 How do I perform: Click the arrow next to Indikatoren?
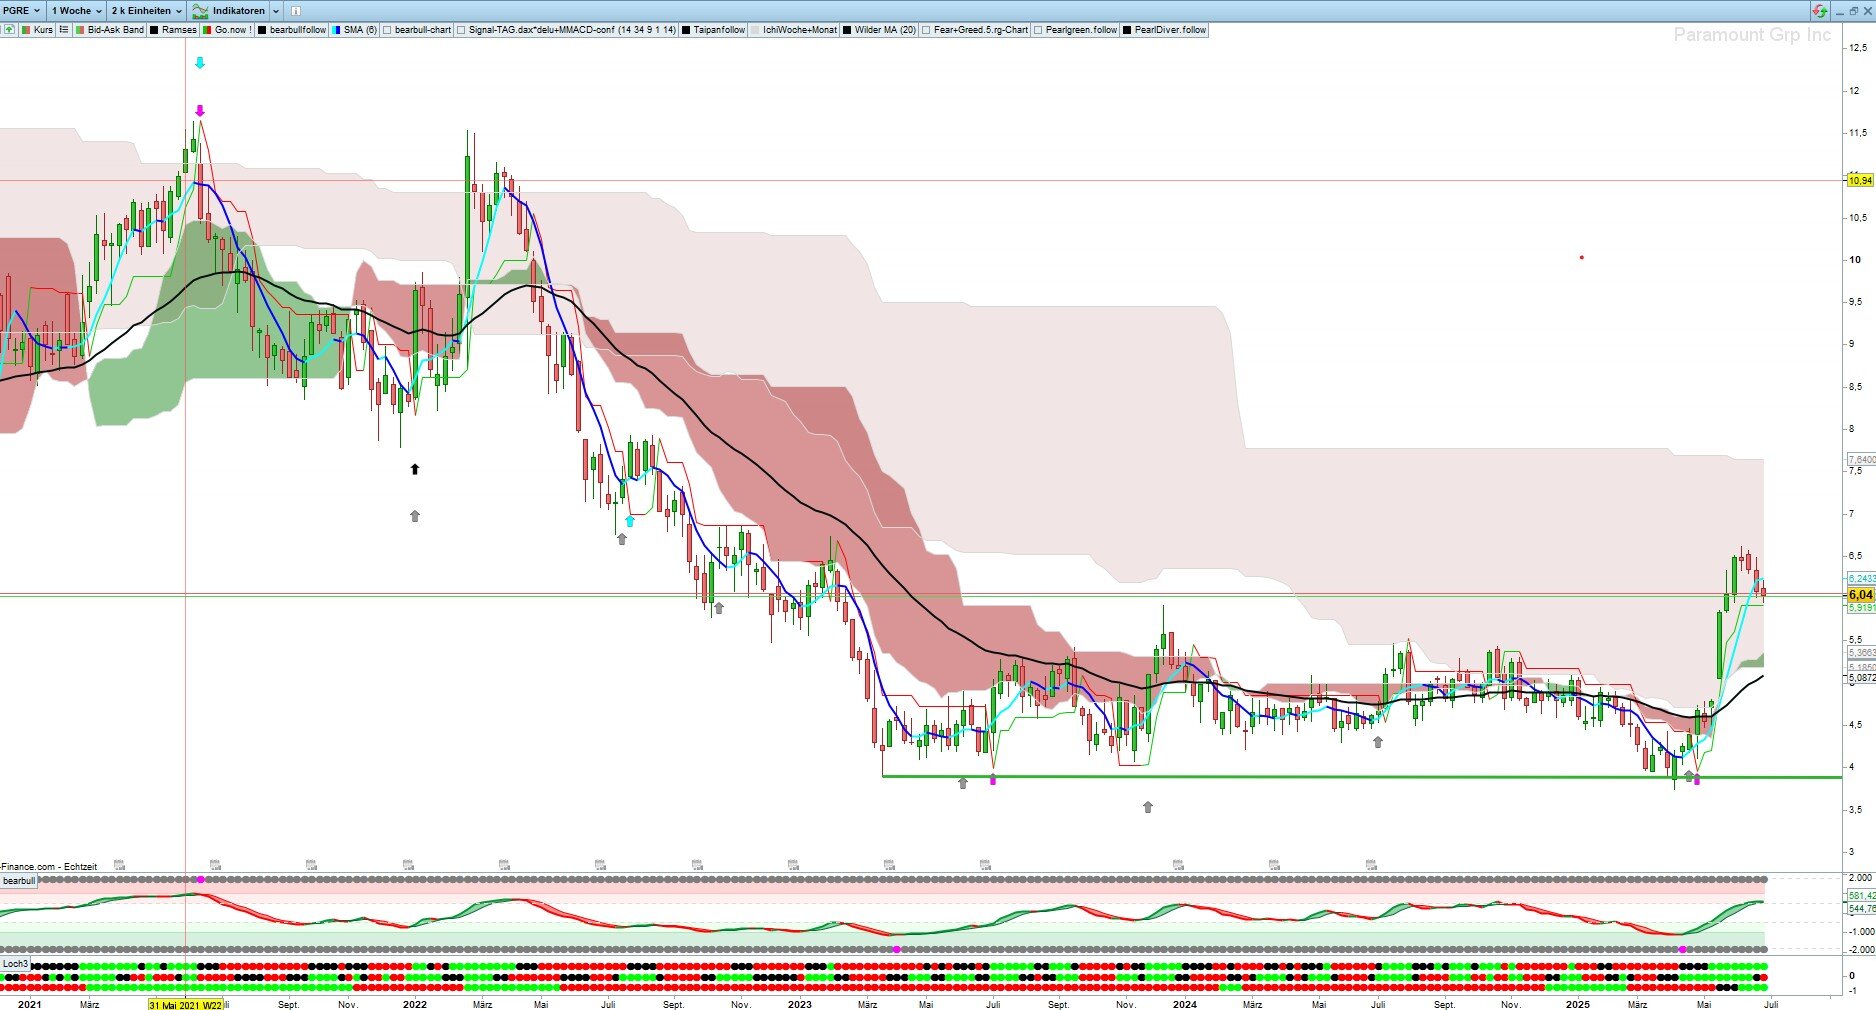pos(276,10)
